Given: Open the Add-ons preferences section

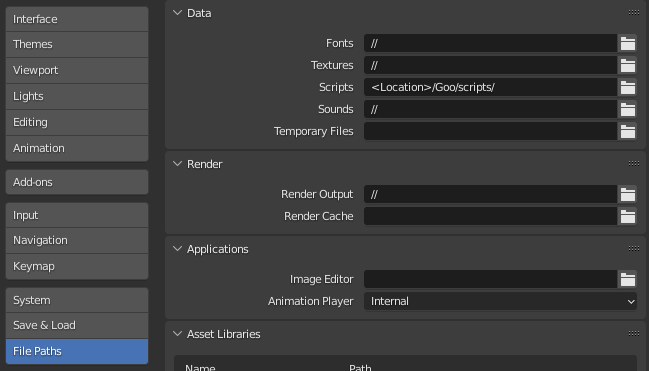Looking at the screenshot, I should click(x=77, y=182).
